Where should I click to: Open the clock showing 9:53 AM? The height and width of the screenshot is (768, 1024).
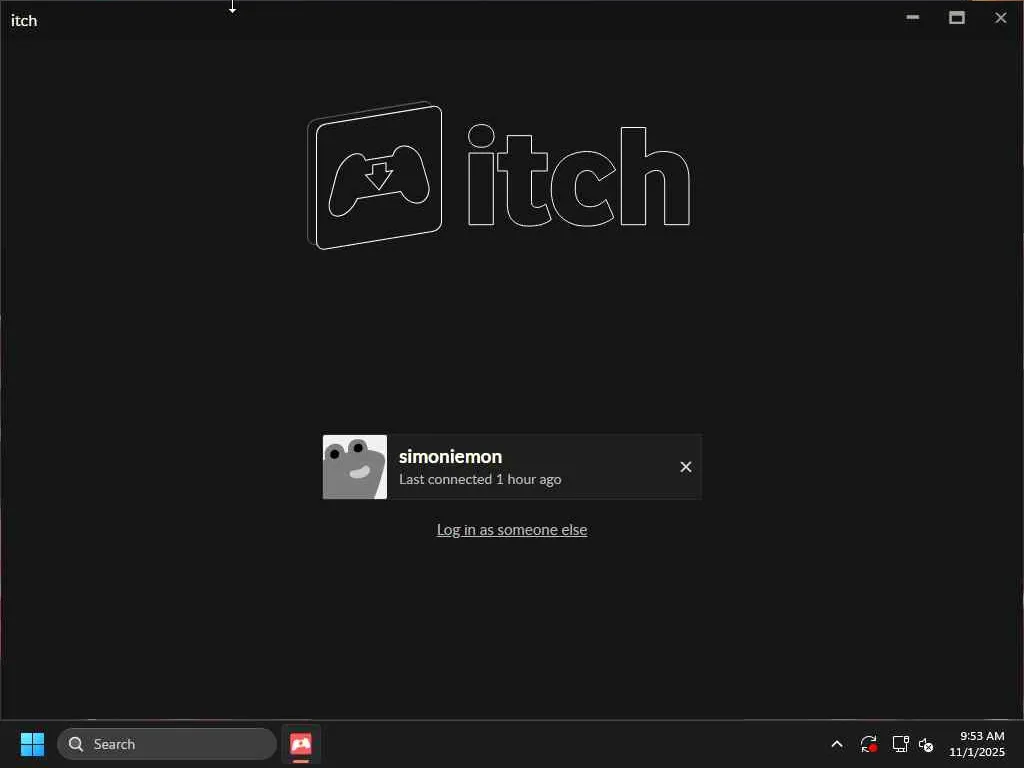click(x=977, y=744)
